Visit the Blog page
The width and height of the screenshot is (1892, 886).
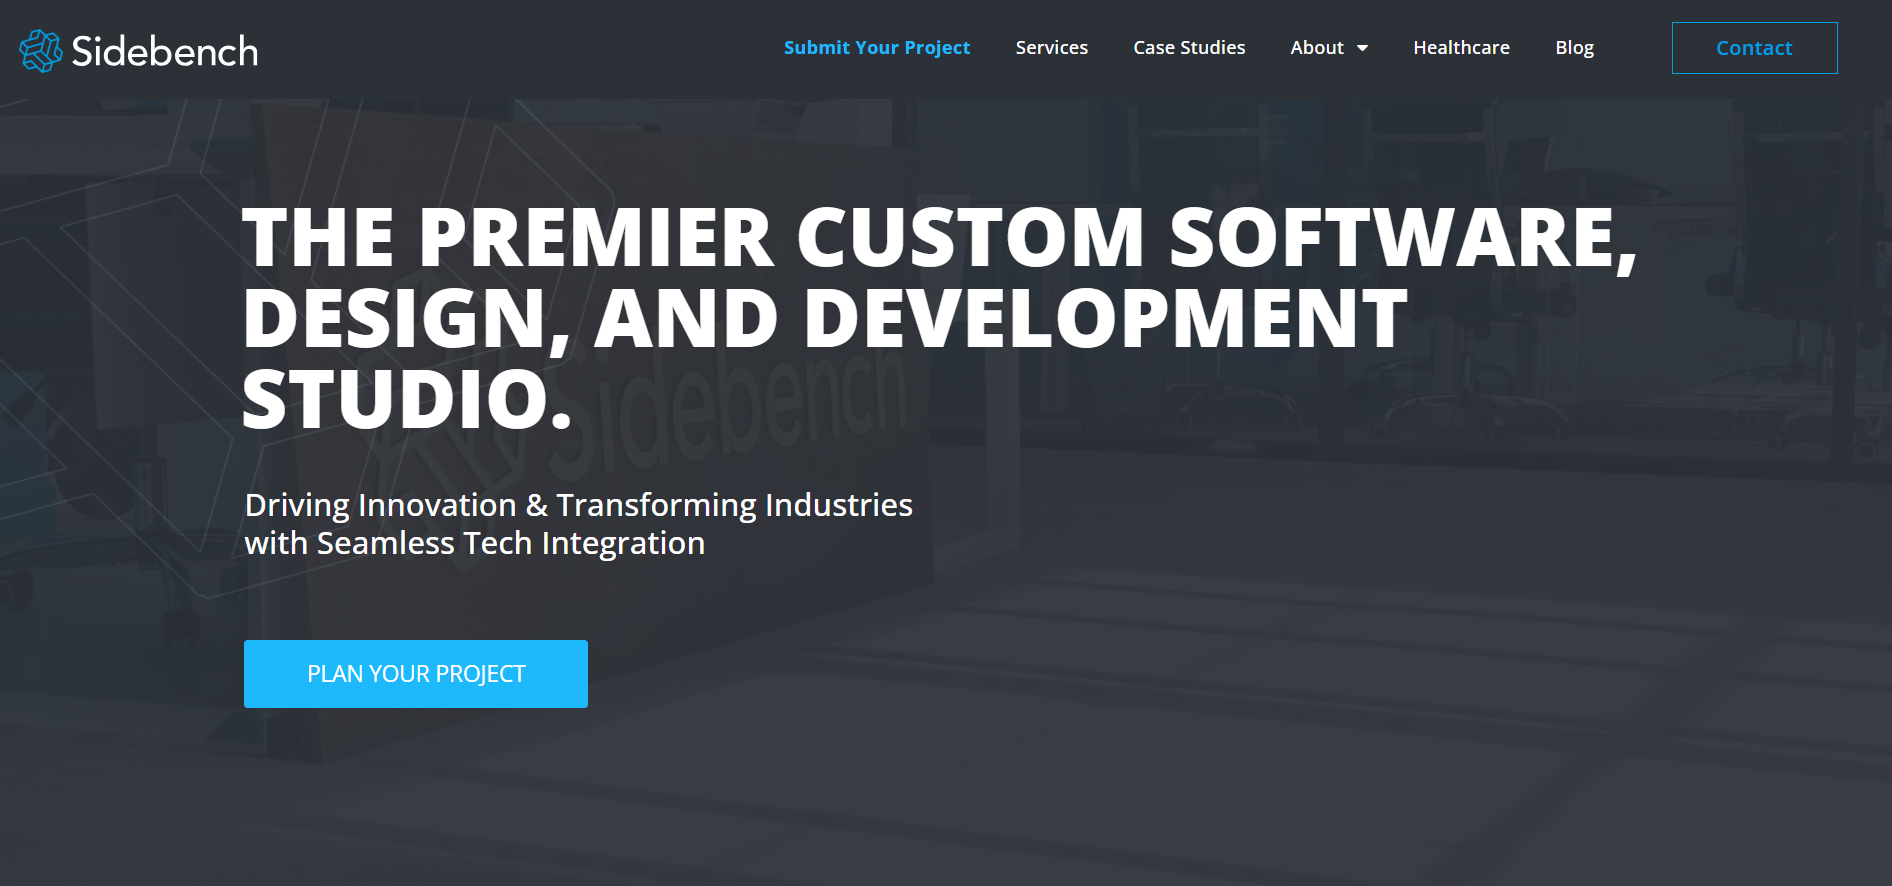[x=1574, y=48]
